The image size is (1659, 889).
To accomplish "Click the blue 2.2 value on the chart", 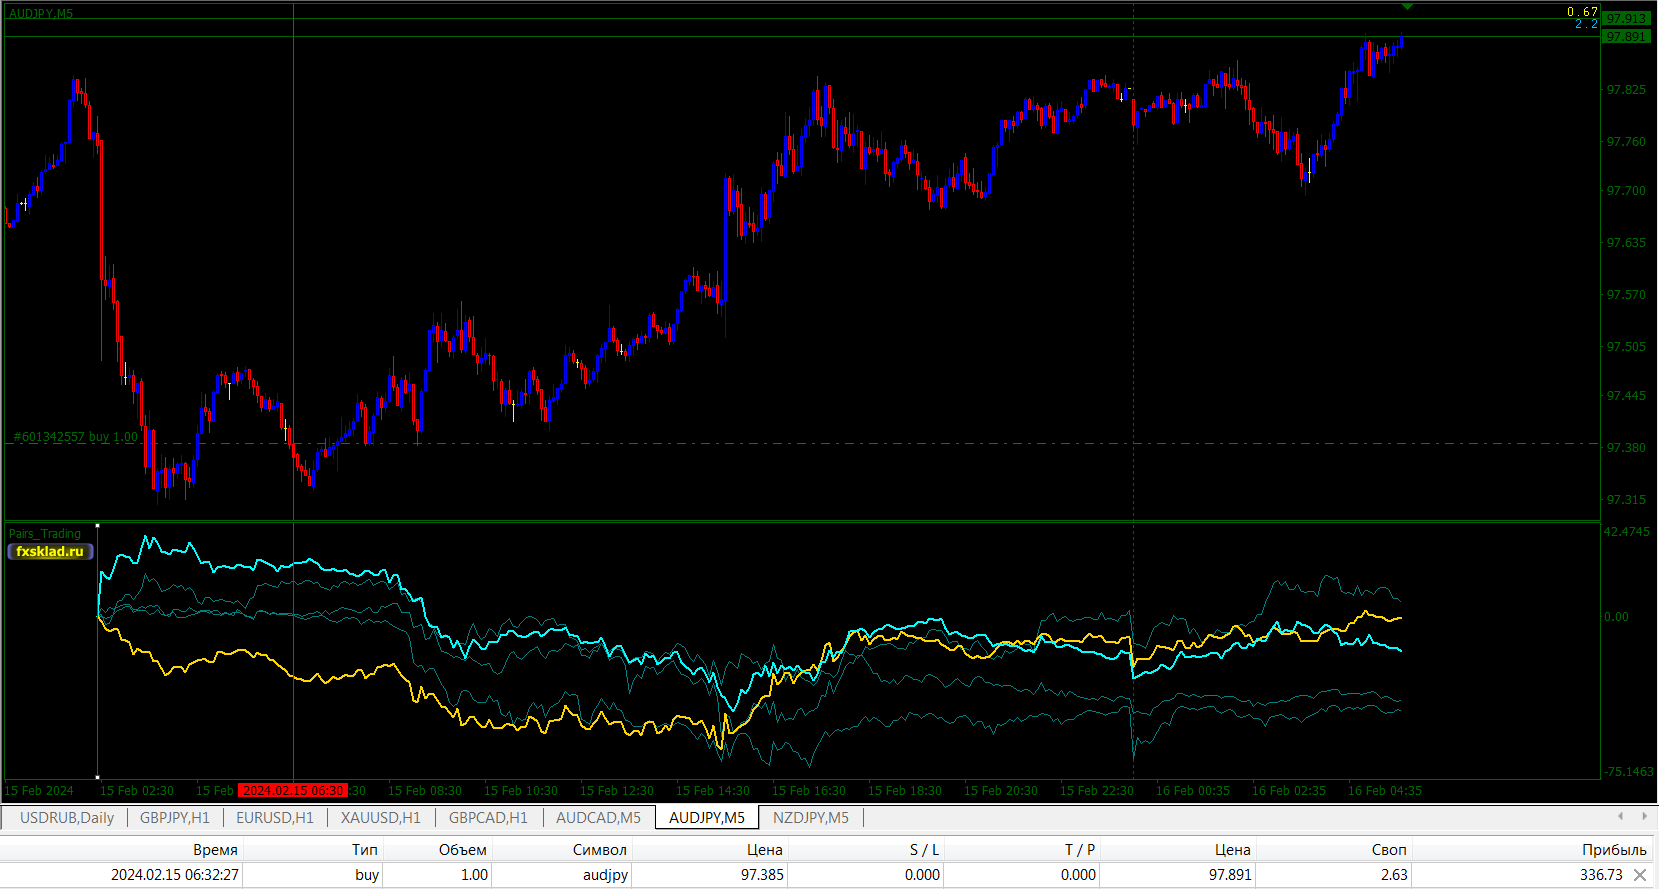I will (1587, 24).
